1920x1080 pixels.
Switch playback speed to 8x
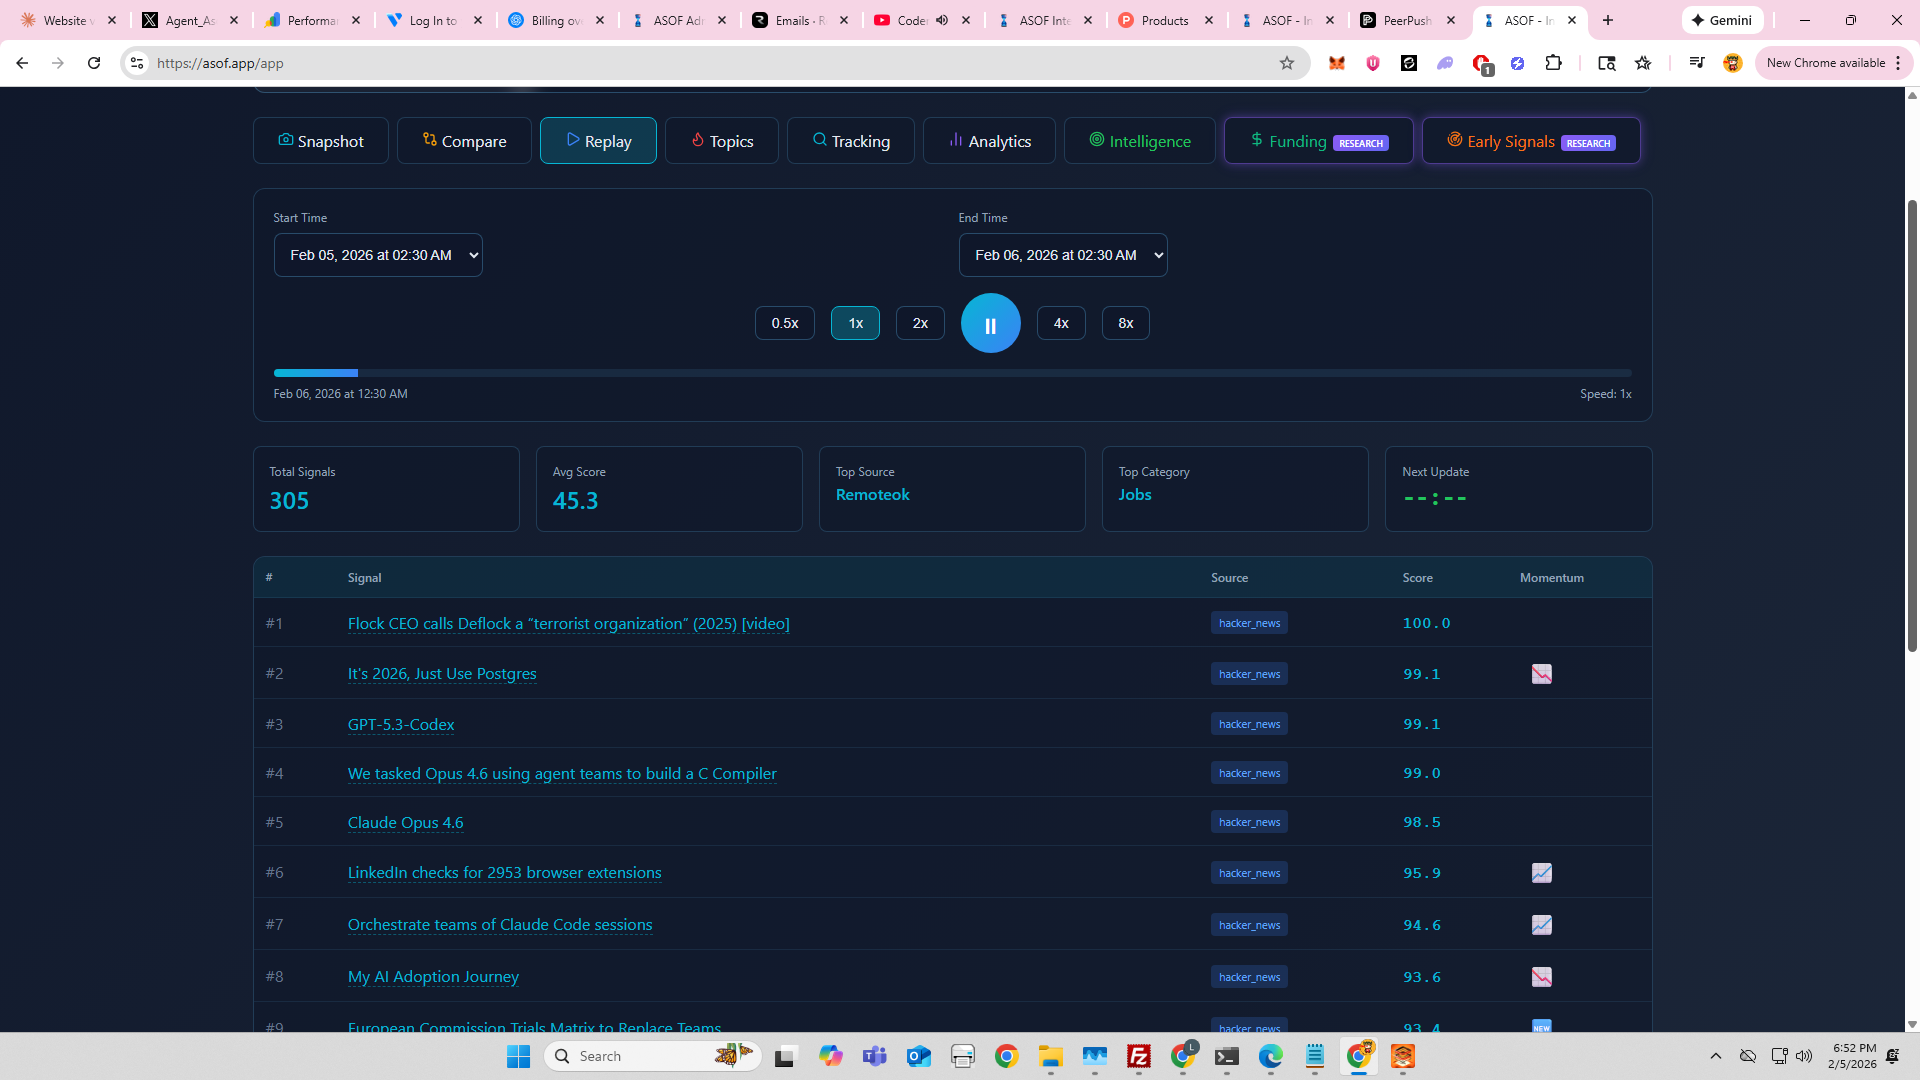tap(1125, 323)
